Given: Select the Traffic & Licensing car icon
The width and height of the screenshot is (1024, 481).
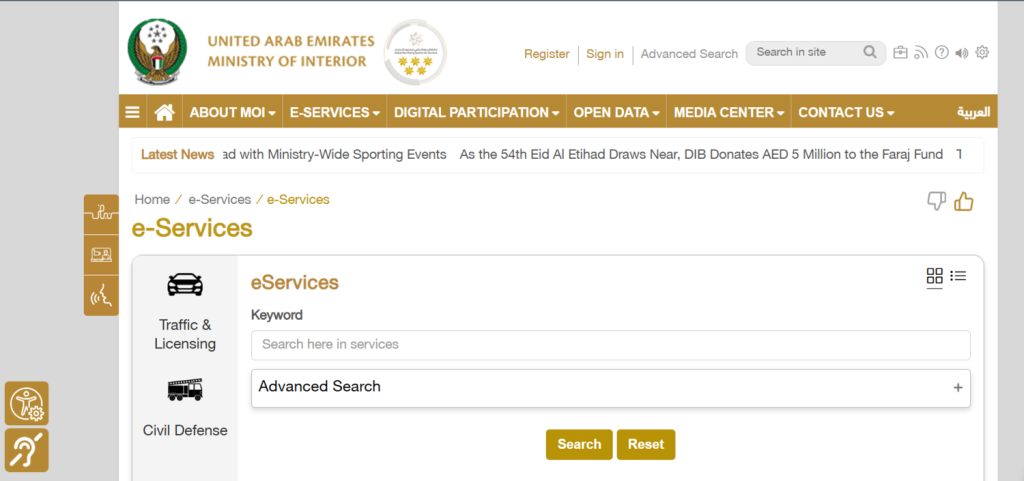Looking at the screenshot, I should 185,285.
